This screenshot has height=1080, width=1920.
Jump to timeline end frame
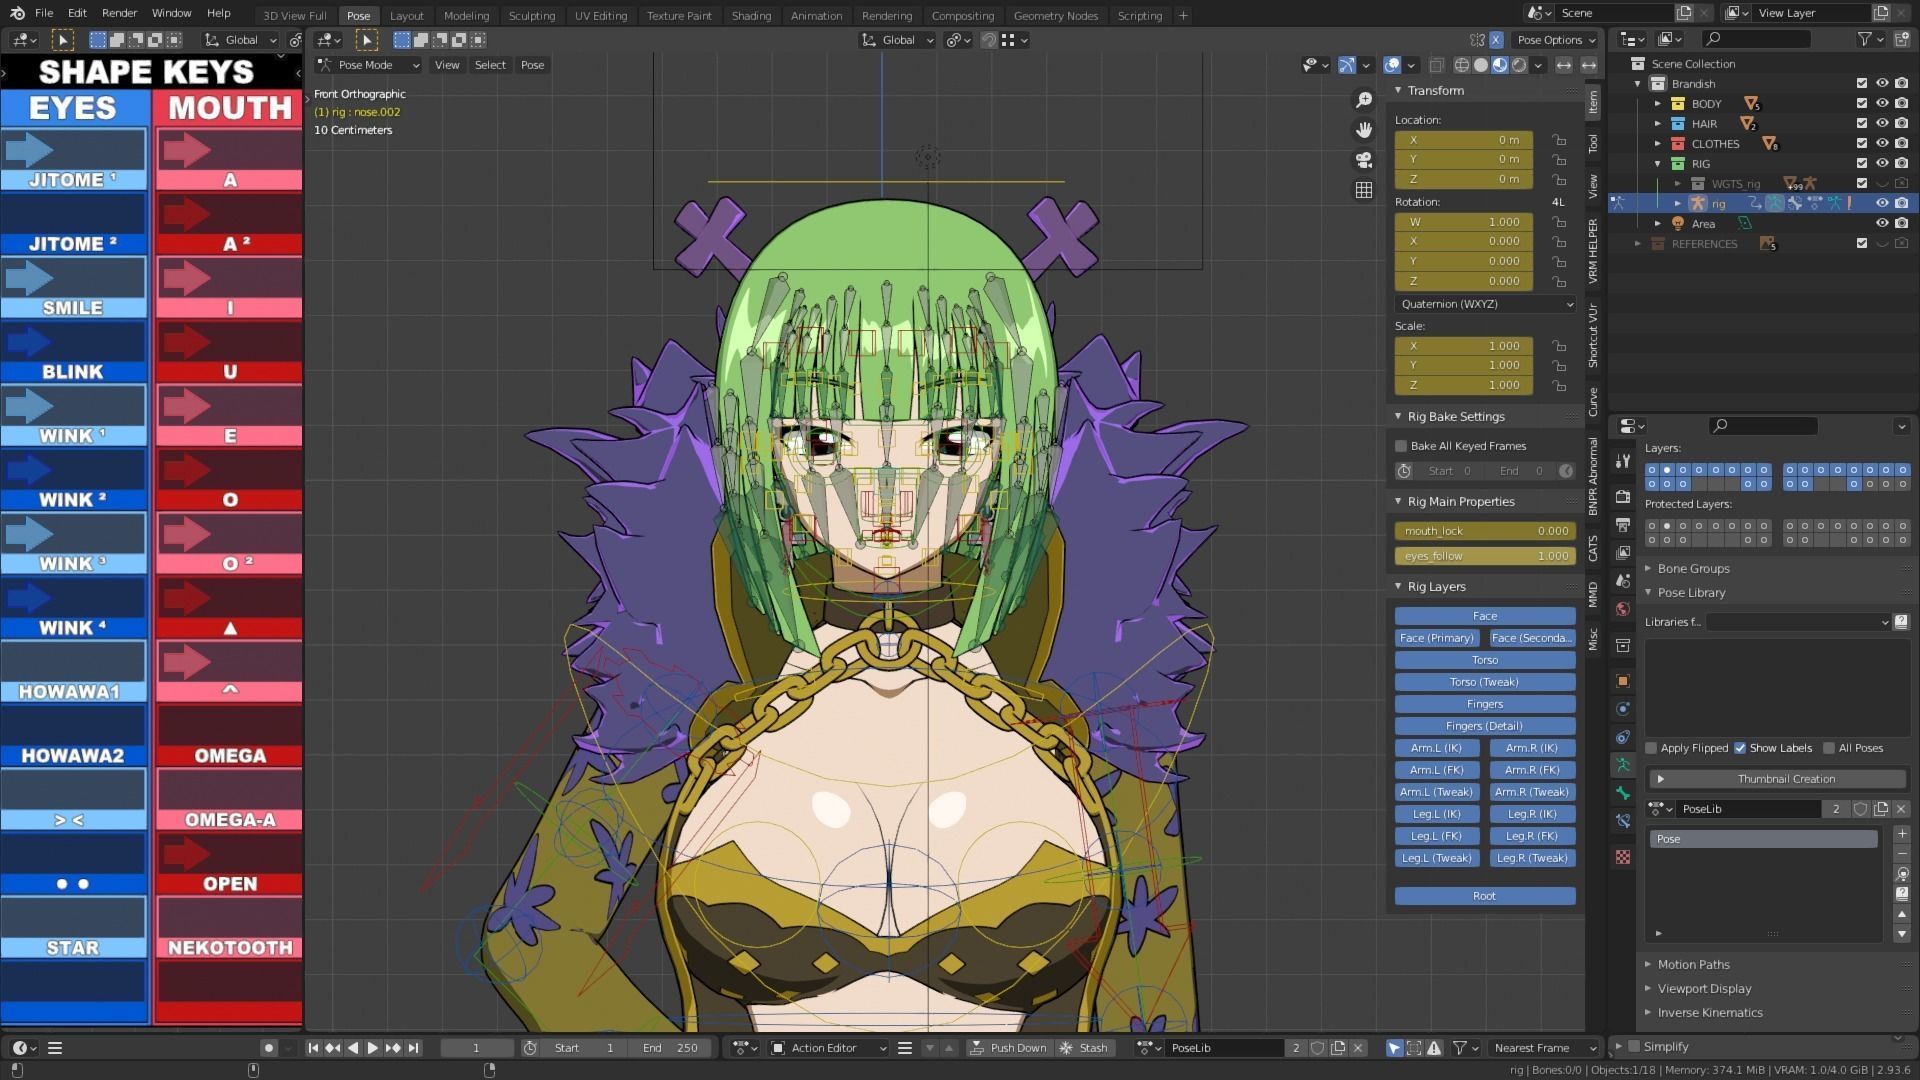(413, 1048)
